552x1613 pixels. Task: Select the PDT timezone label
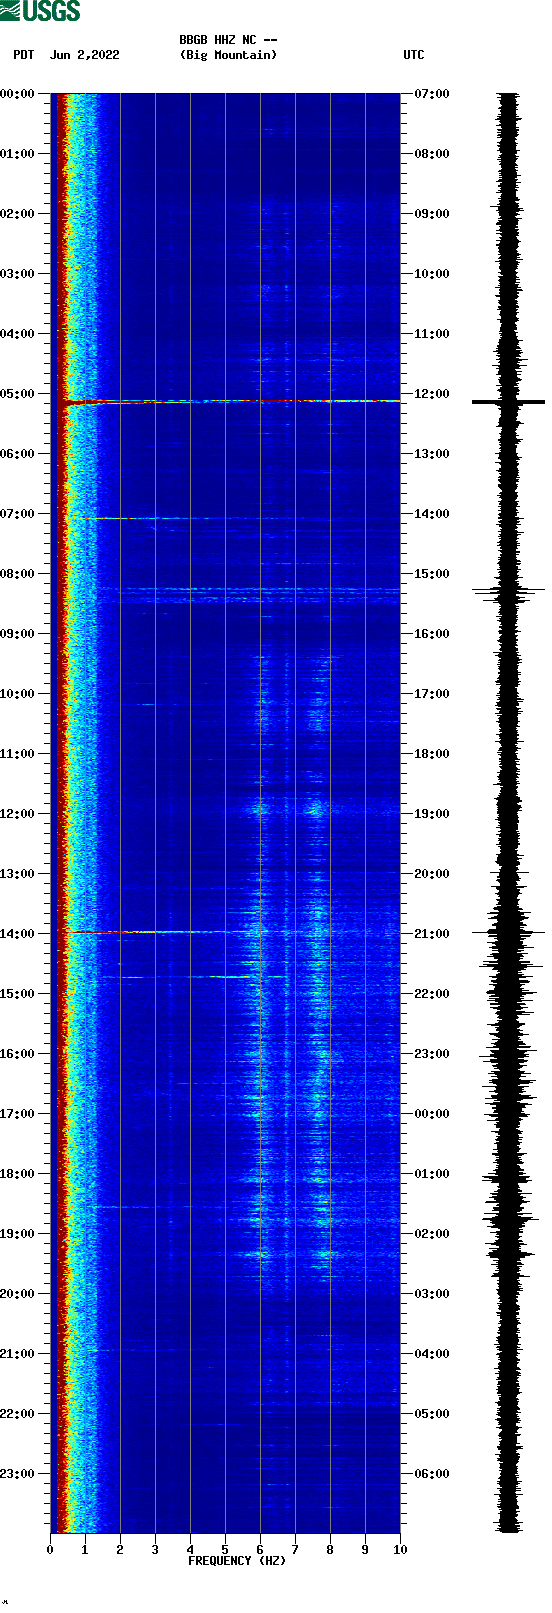click(x=23, y=55)
